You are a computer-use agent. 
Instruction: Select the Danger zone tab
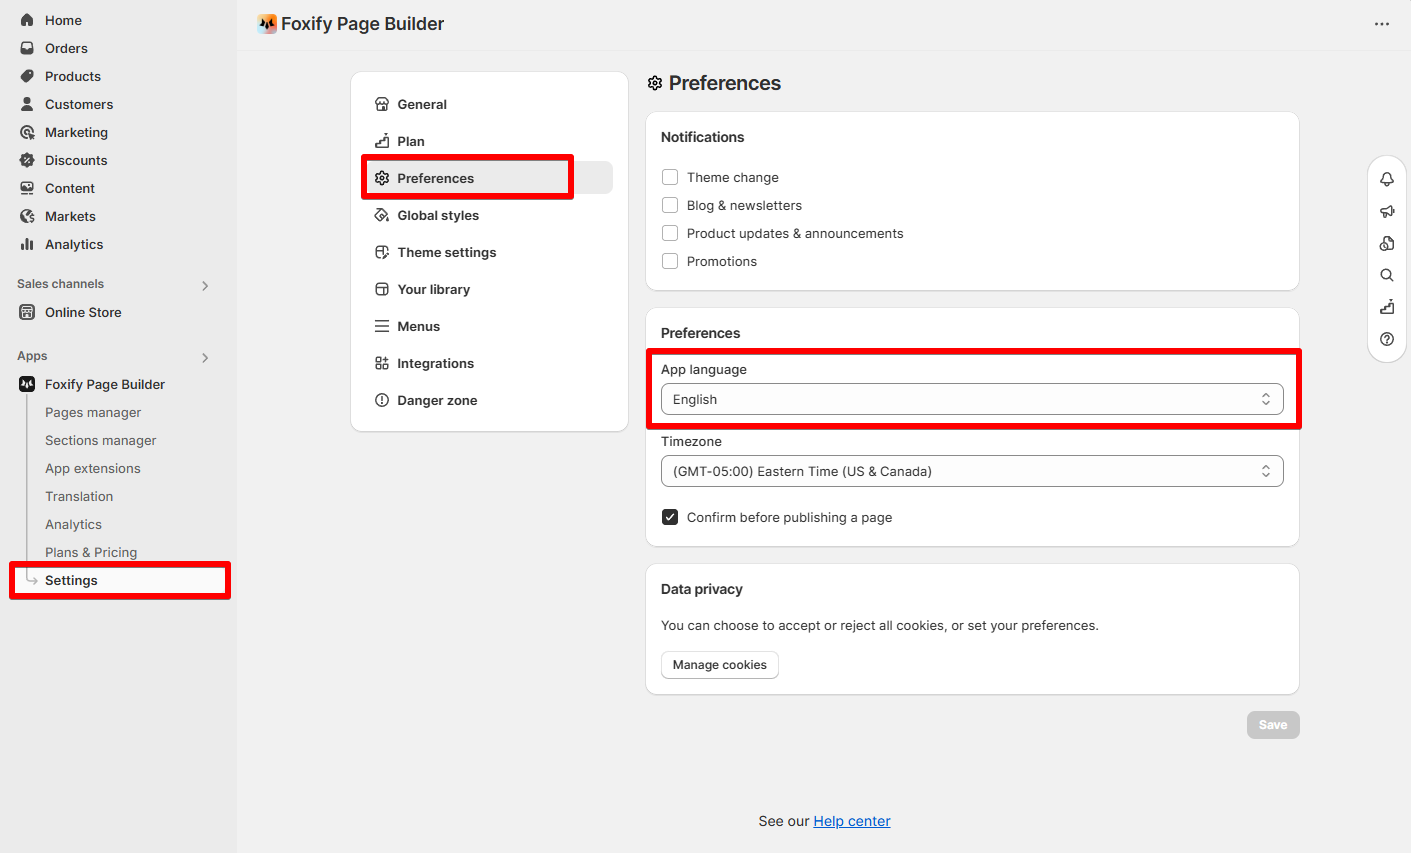[x=489, y=400]
